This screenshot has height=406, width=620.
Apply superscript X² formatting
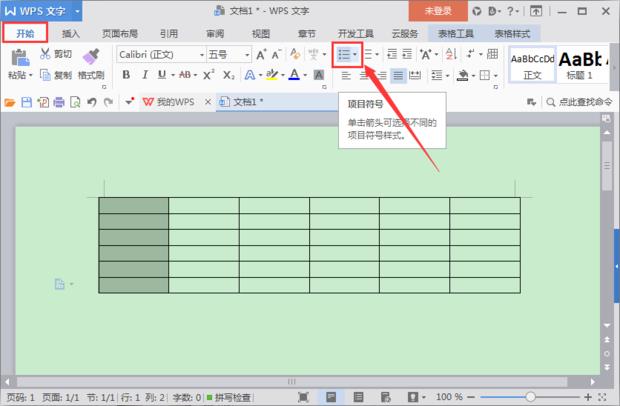(208, 74)
